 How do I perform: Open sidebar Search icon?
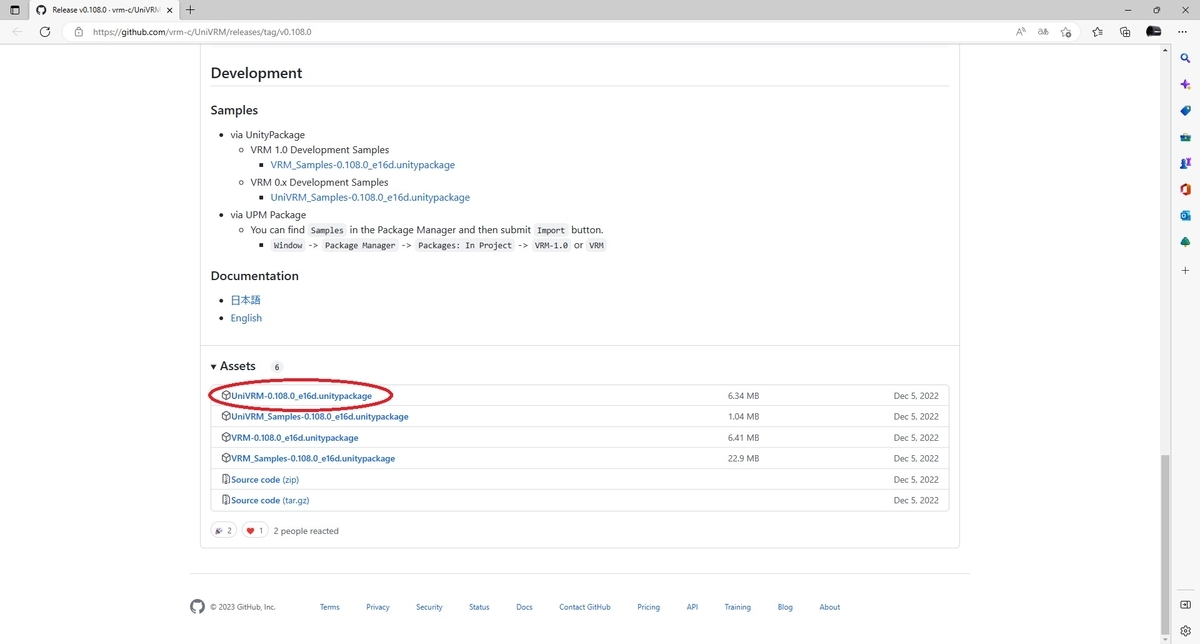coord(1186,59)
